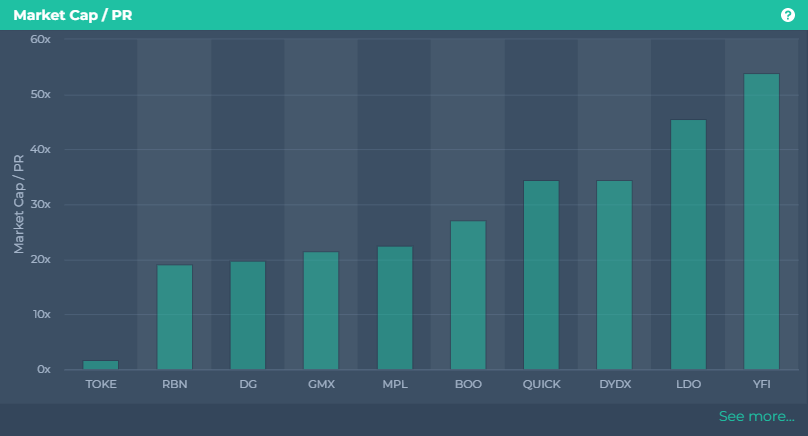Open the help question mark icon
Screen dimensions: 808x436
point(787,15)
